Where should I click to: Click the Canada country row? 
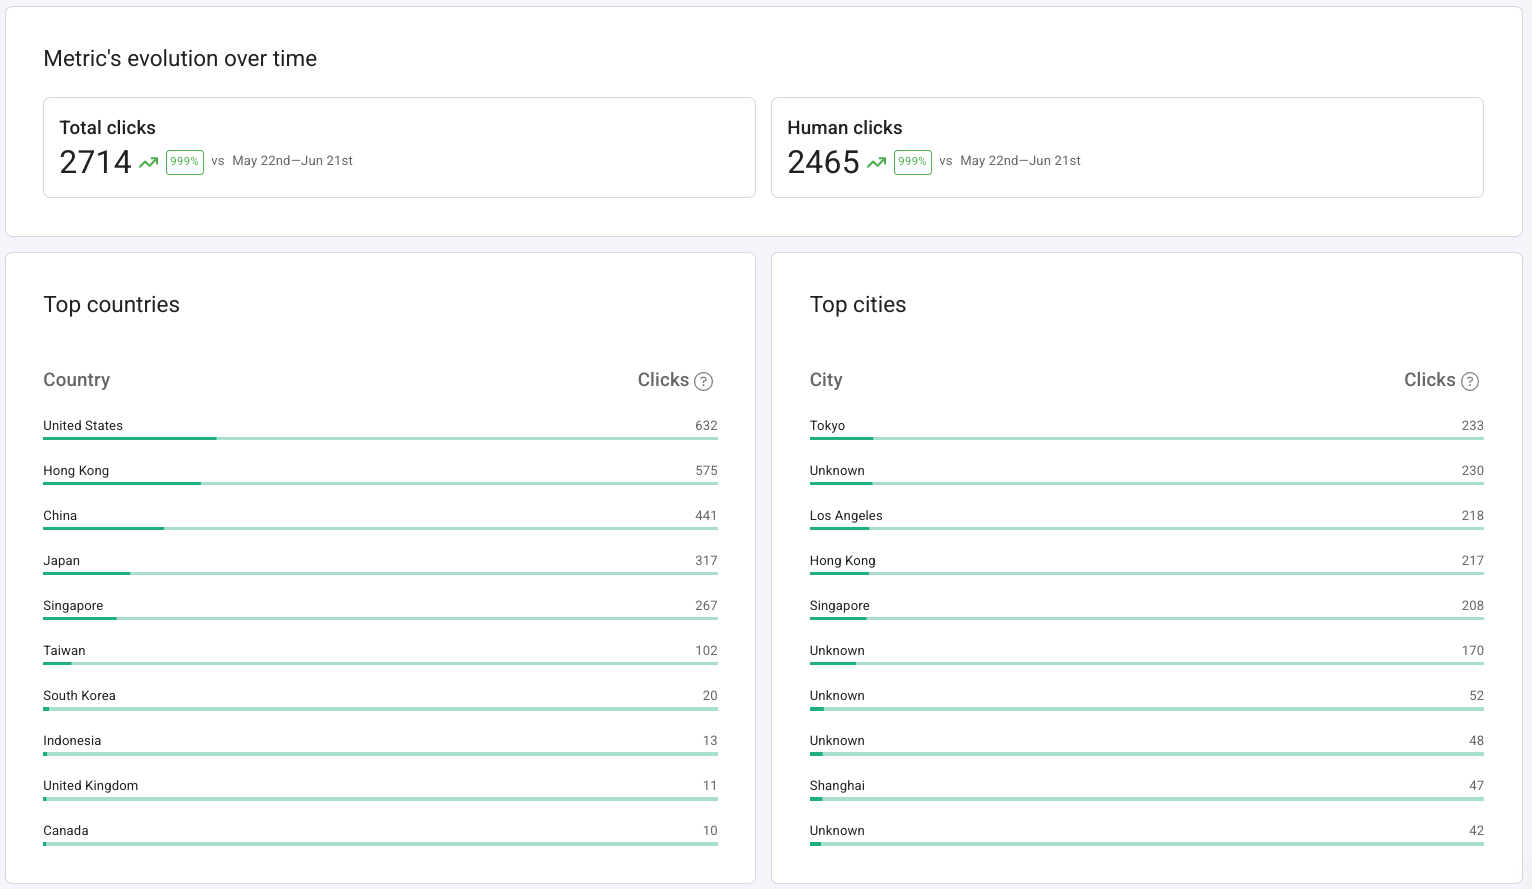[x=380, y=833]
